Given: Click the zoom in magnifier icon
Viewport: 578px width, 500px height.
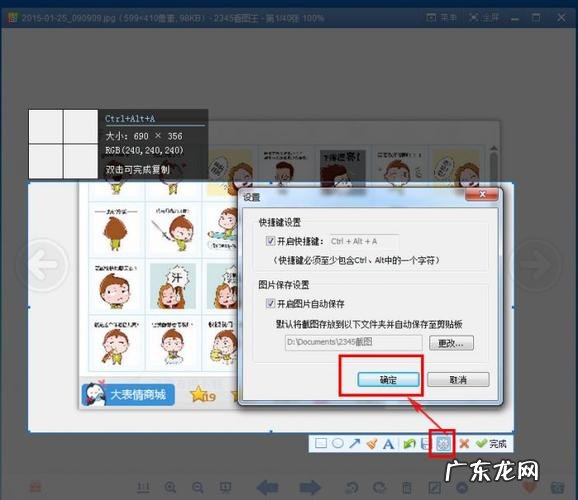Looking at the screenshot, I should [x=170, y=487].
